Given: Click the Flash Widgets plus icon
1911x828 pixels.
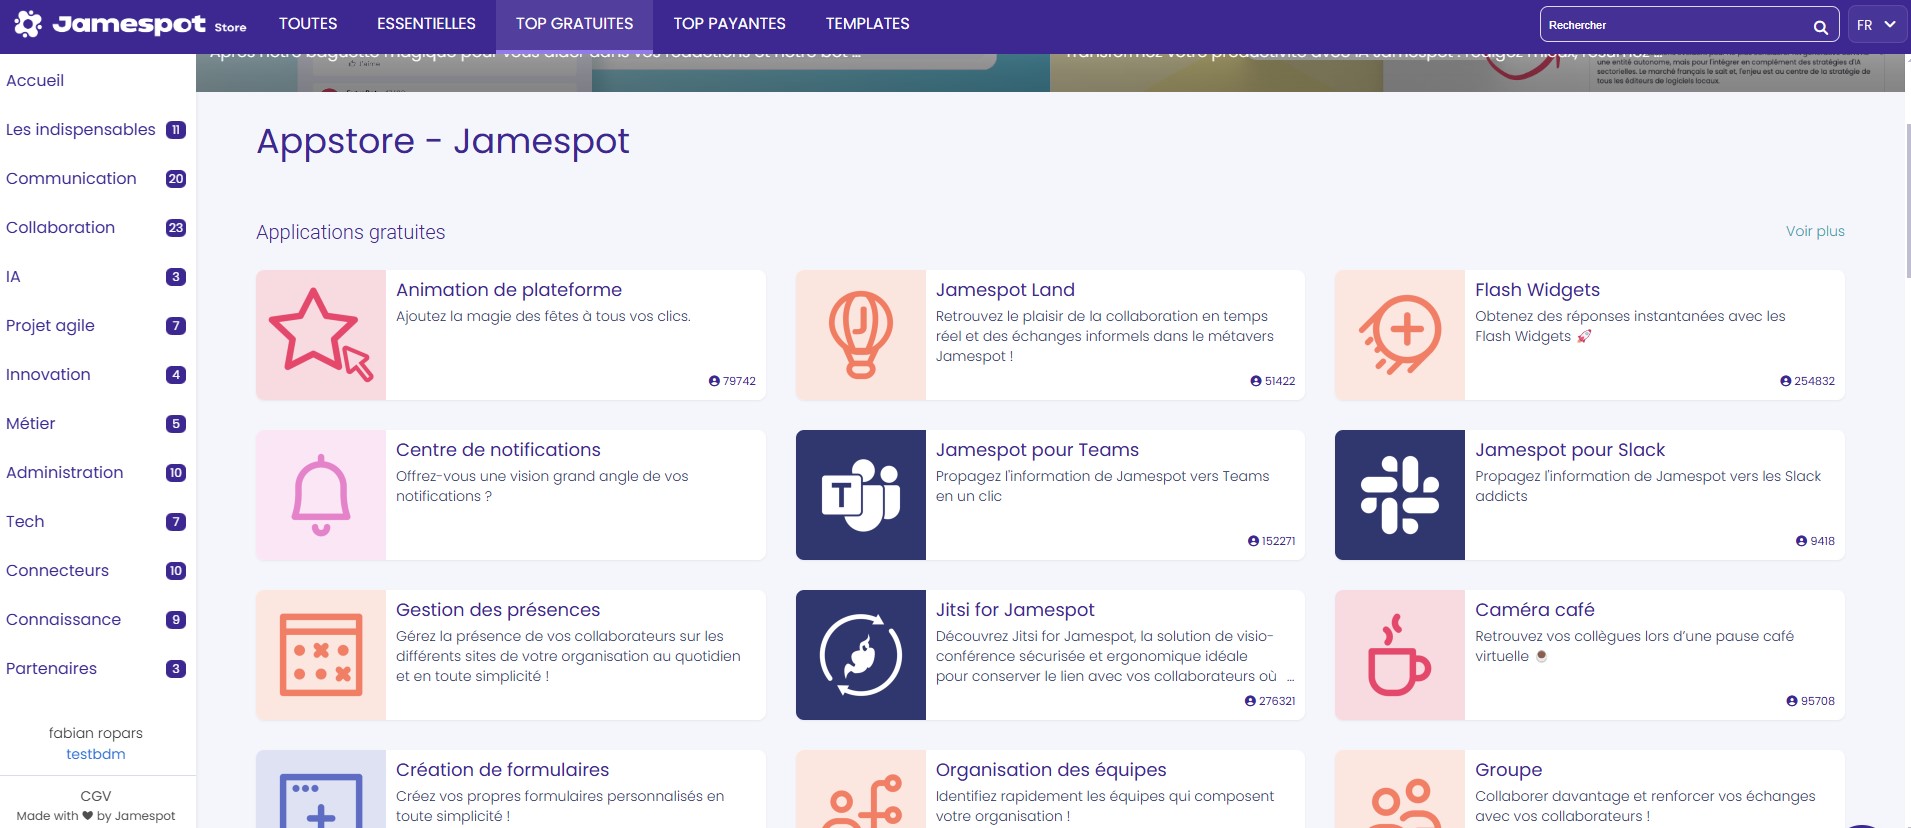Looking at the screenshot, I should pos(1399,335).
